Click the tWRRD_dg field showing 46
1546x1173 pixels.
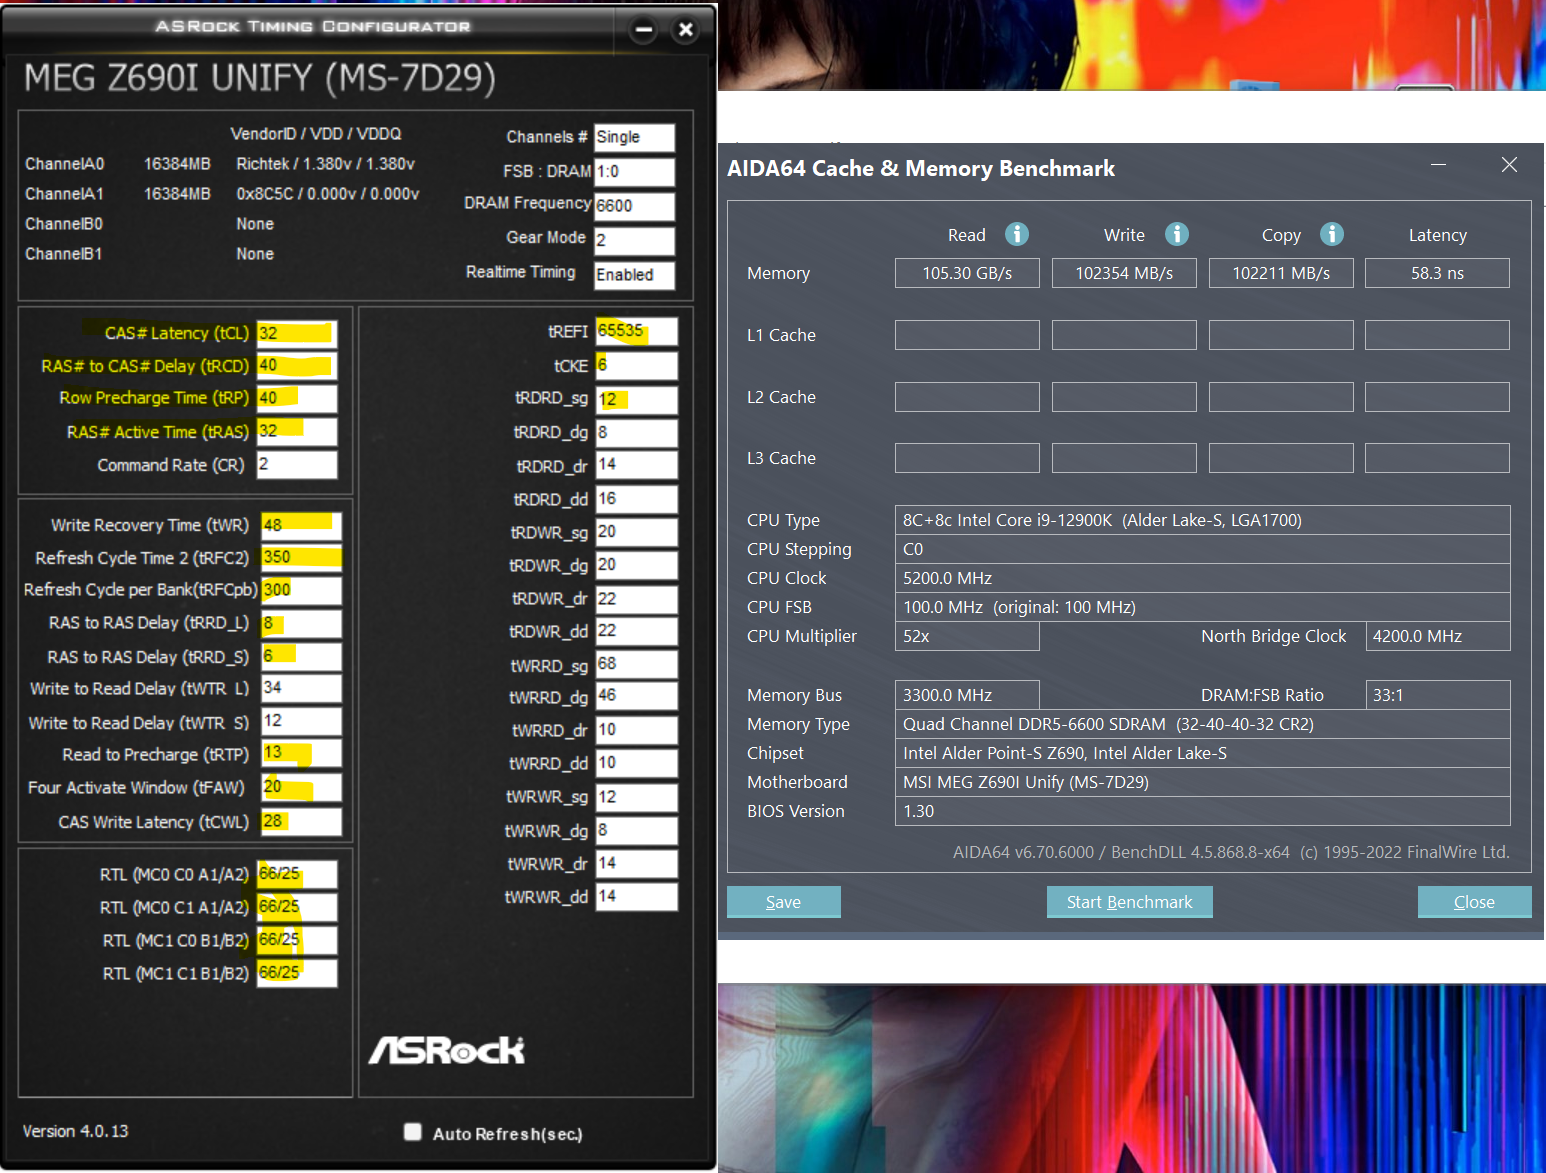tap(636, 697)
